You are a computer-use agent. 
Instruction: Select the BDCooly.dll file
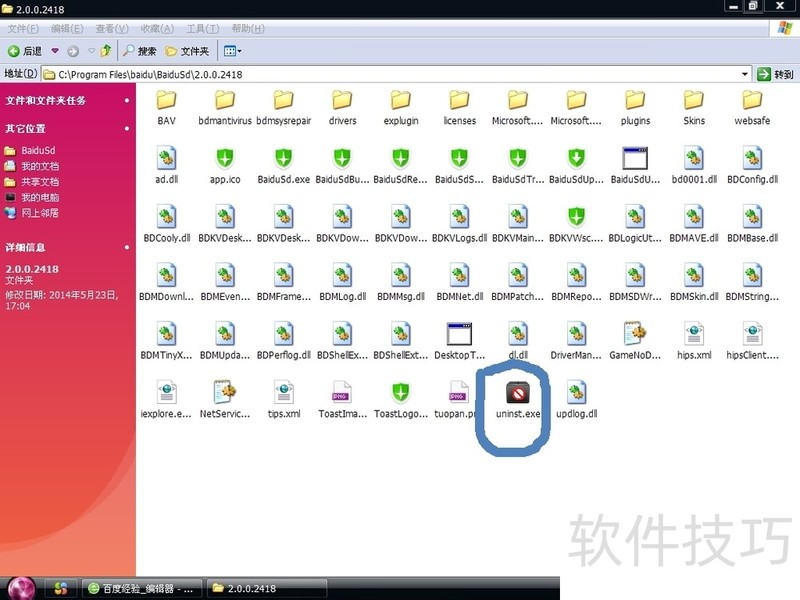click(x=167, y=224)
